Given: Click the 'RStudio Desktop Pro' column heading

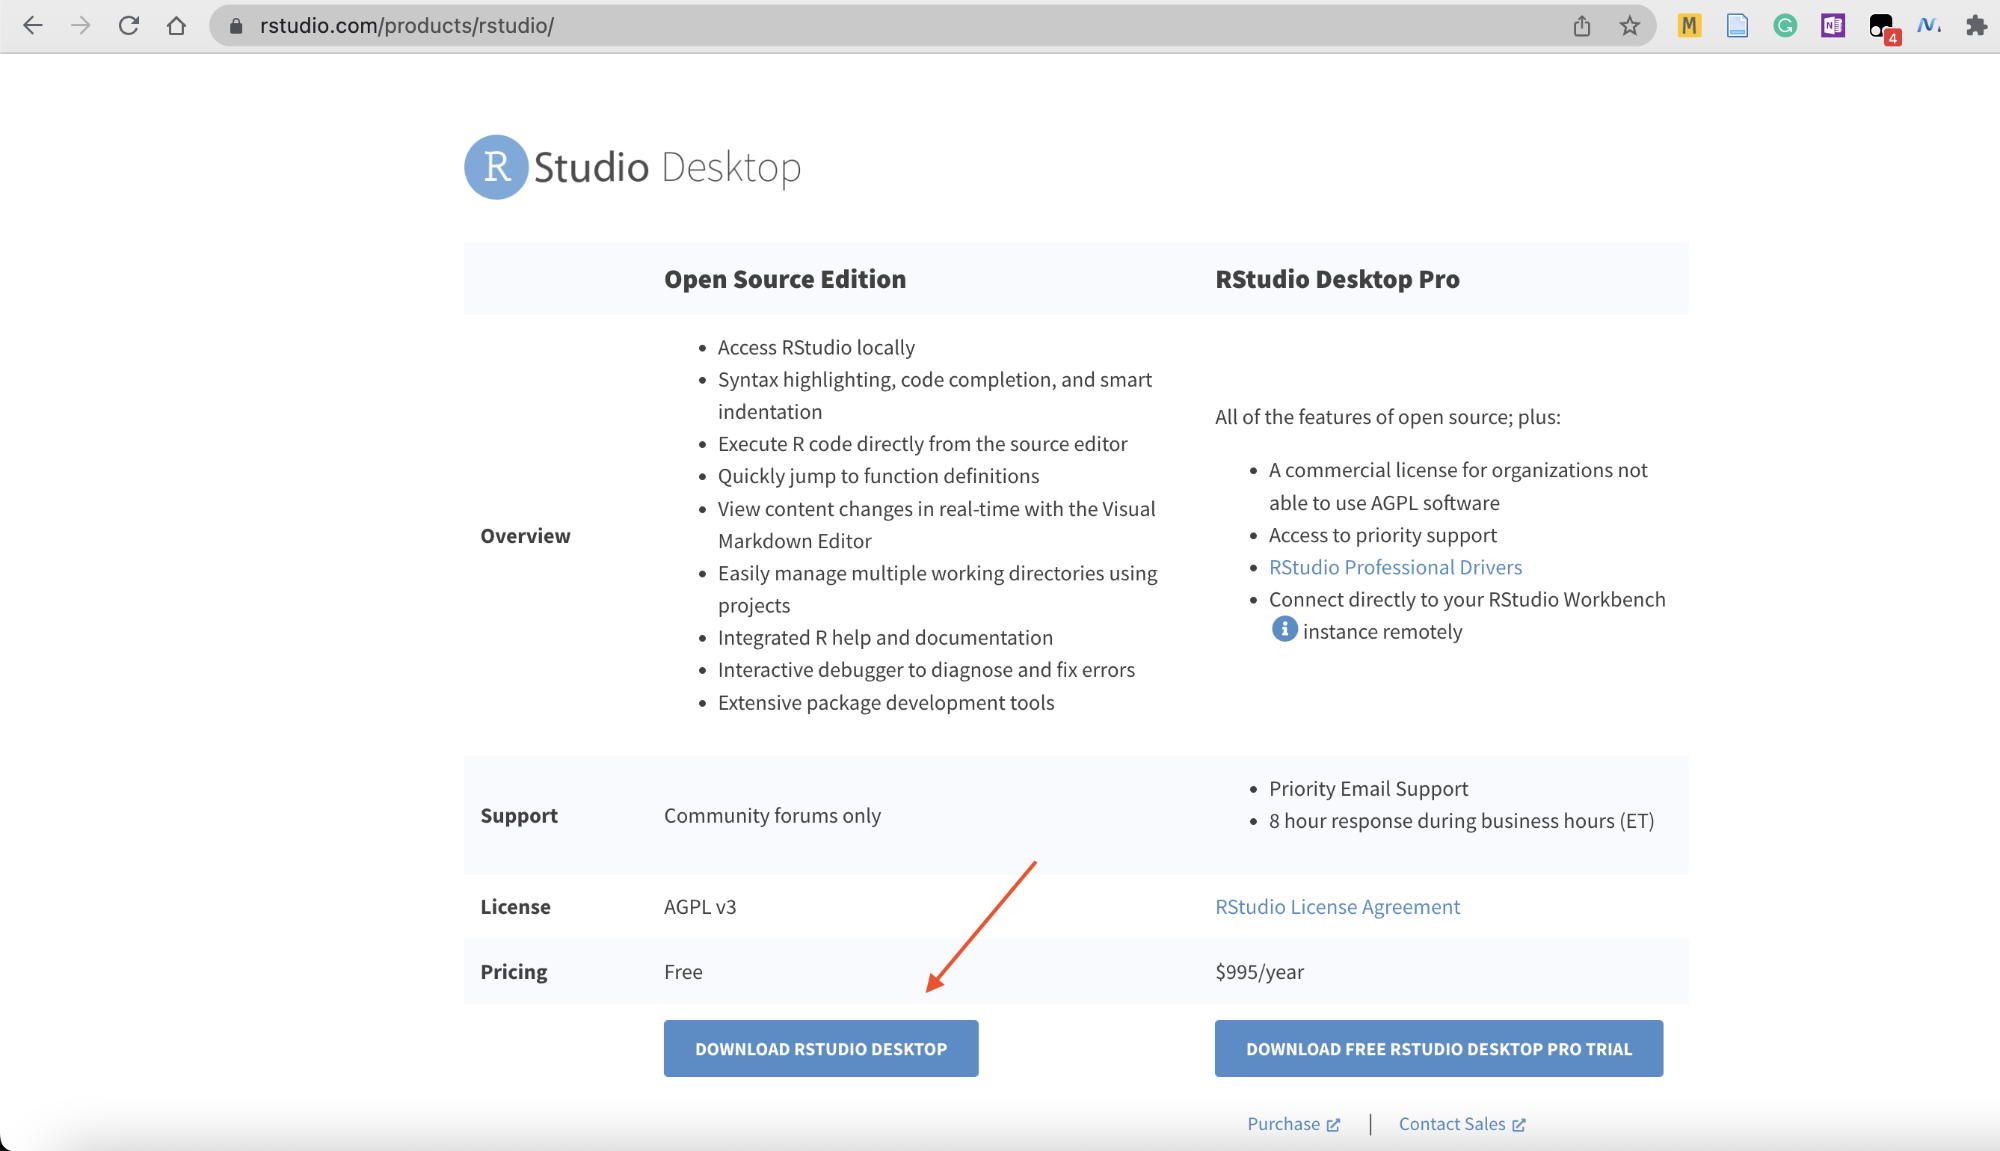Looking at the screenshot, I should [1337, 279].
